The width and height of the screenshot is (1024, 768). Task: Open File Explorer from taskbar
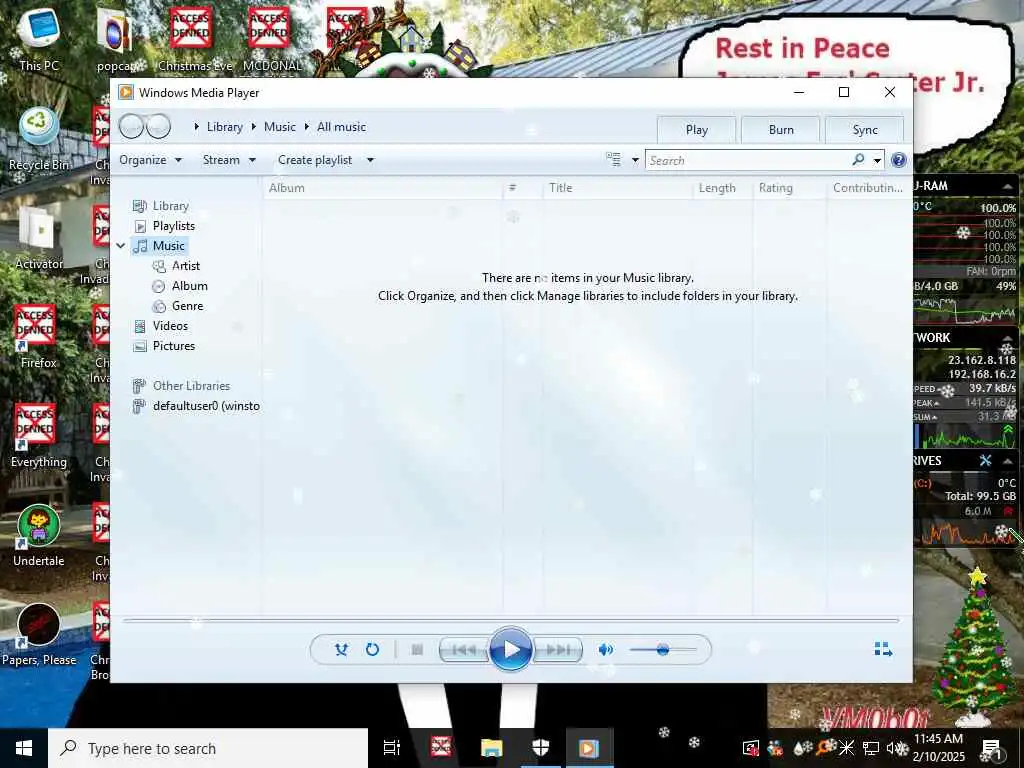492,748
